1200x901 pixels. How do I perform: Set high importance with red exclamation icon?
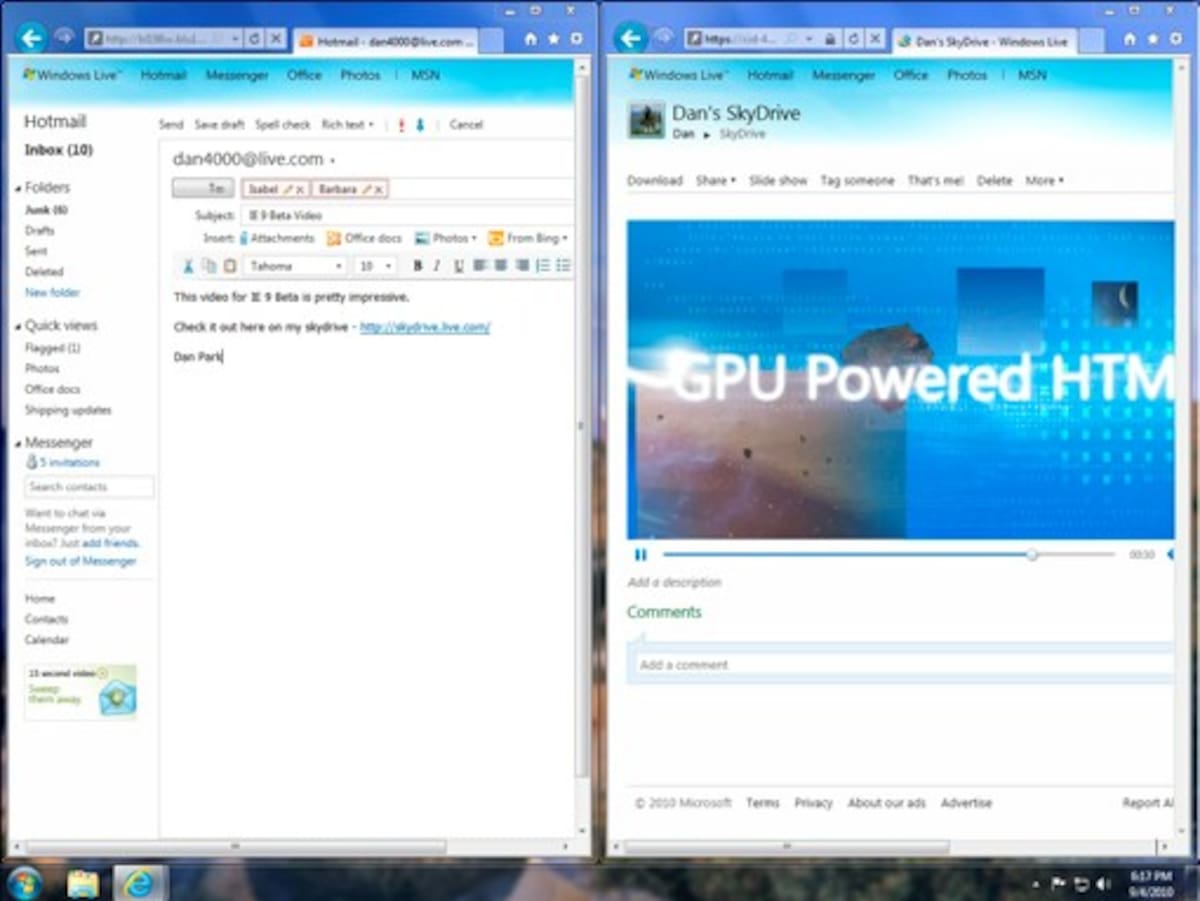click(x=401, y=125)
